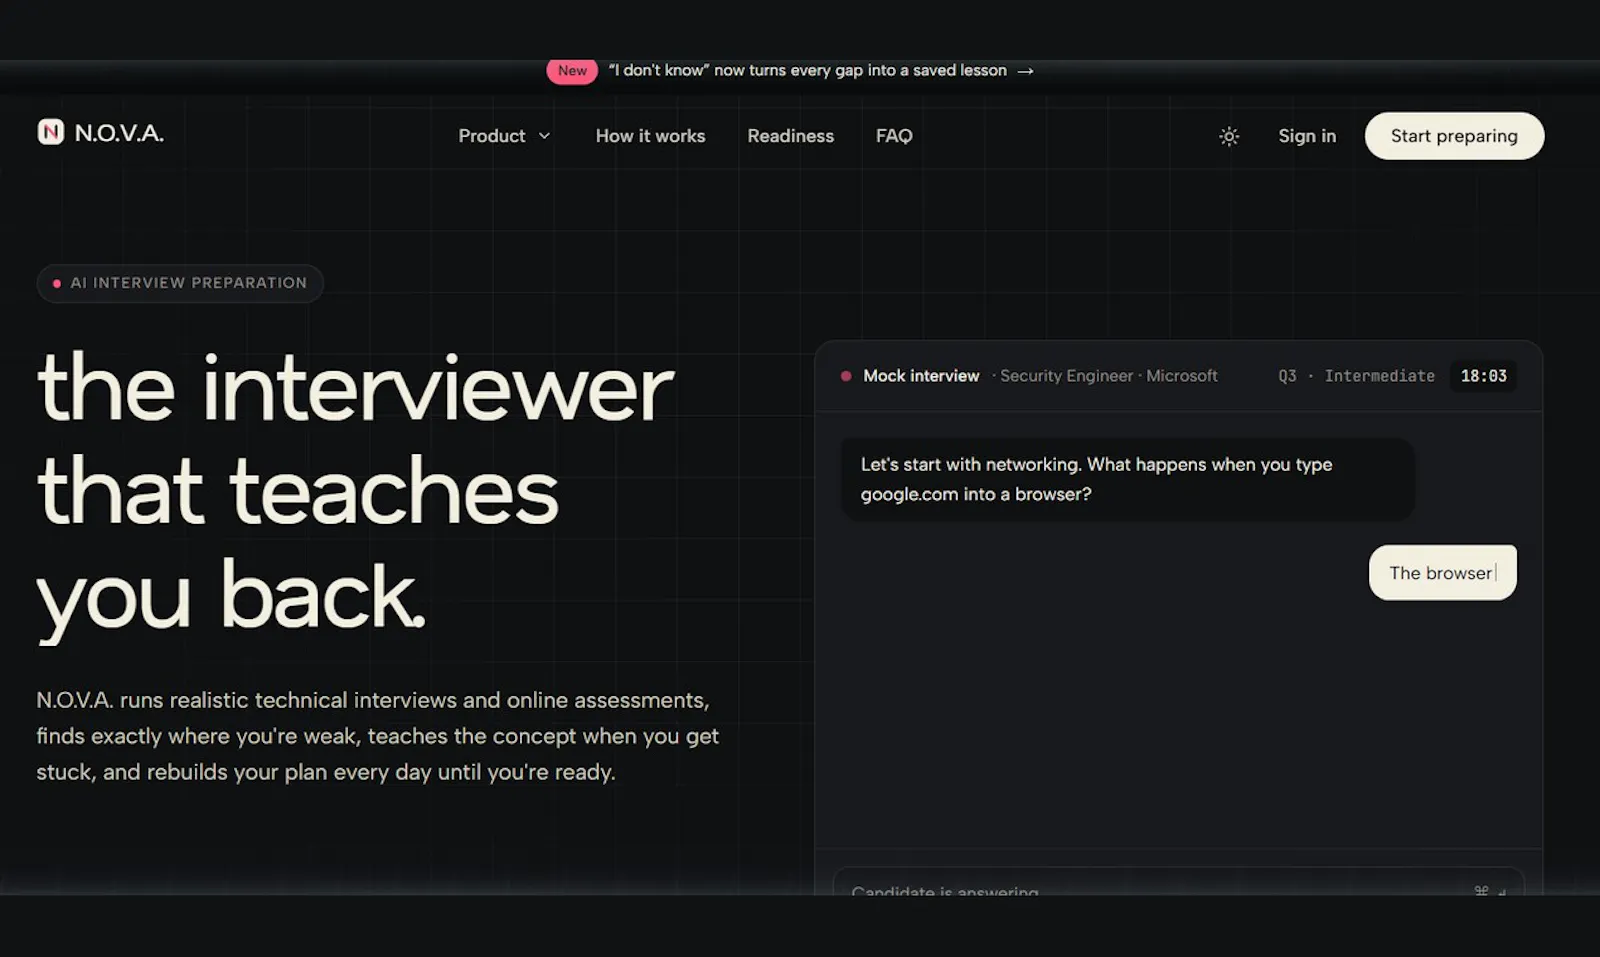The height and width of the screenshot is (957, 1600).
Task: Click the AI Interview Preparation pill
Action: click(180, 283)
